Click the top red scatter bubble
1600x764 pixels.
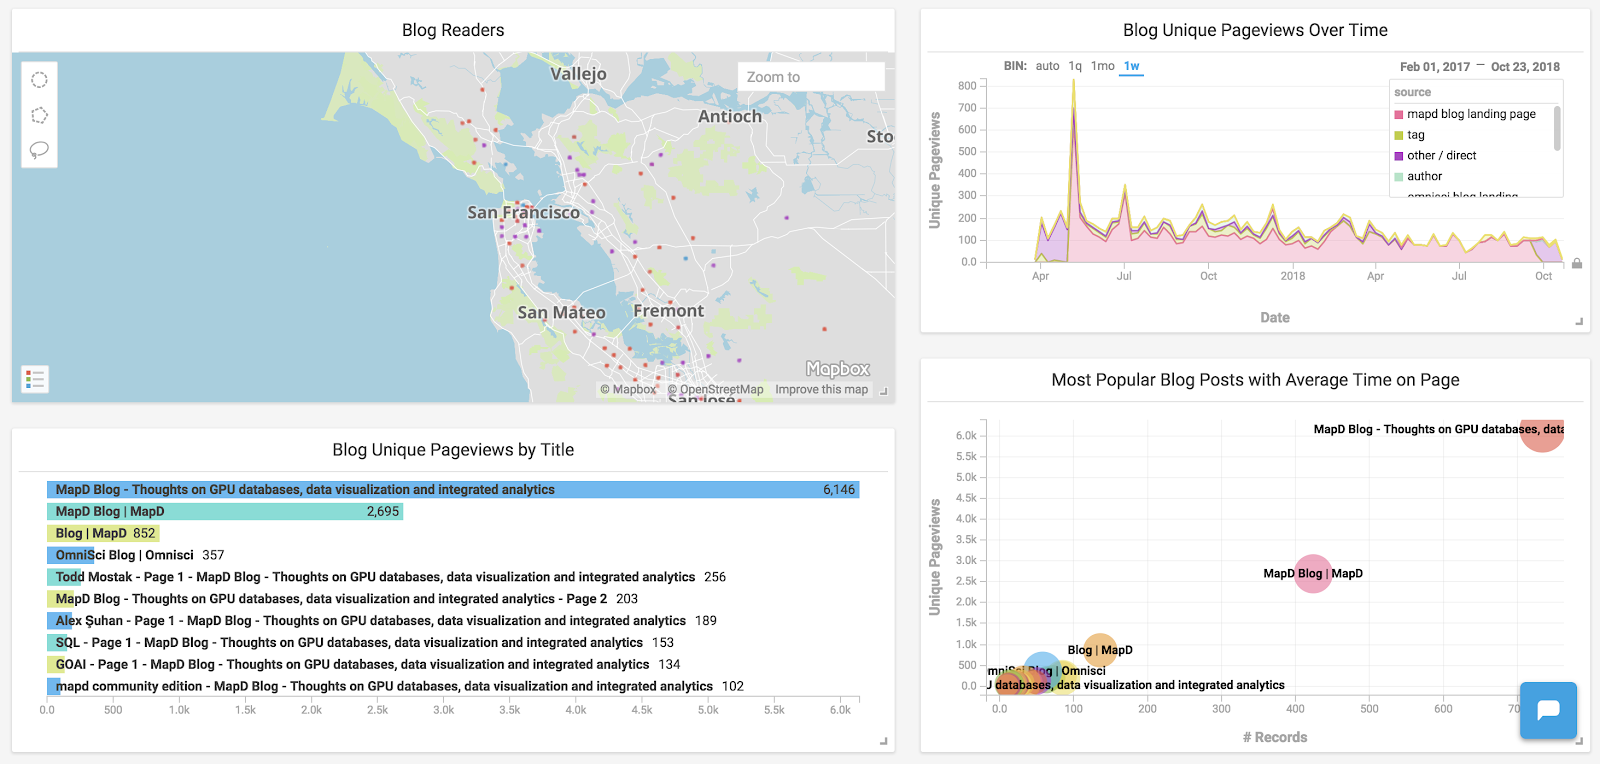pos(1542,436)
